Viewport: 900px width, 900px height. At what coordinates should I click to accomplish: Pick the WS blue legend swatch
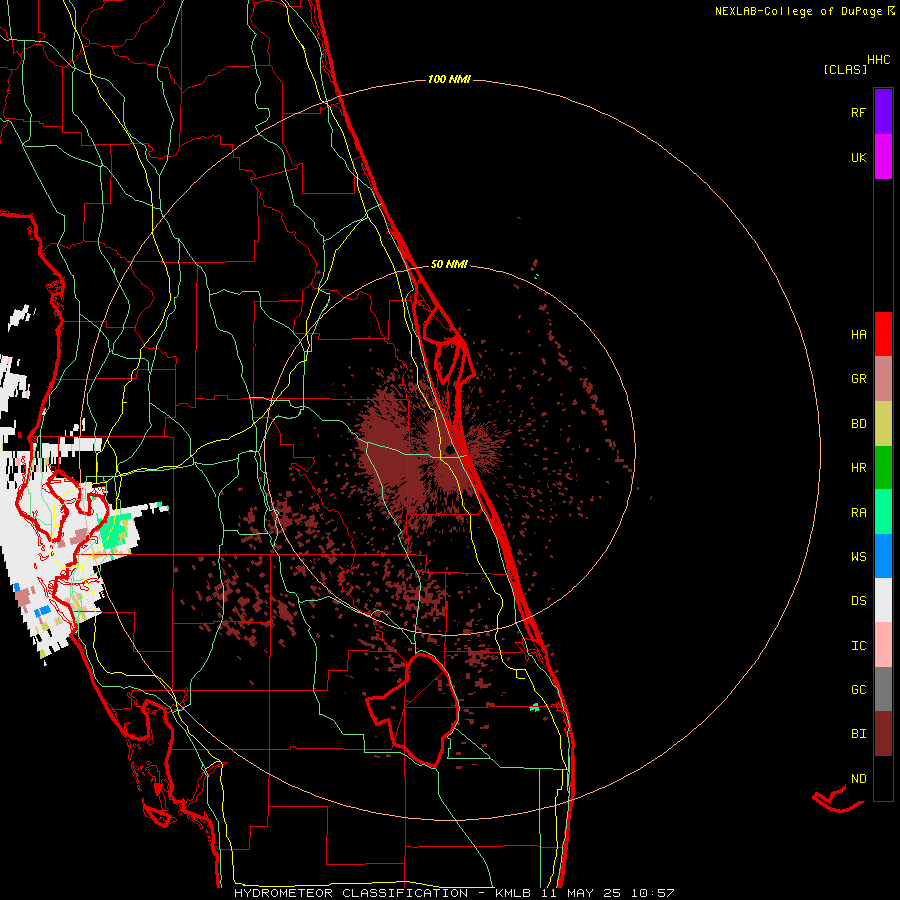click(883, 556)
